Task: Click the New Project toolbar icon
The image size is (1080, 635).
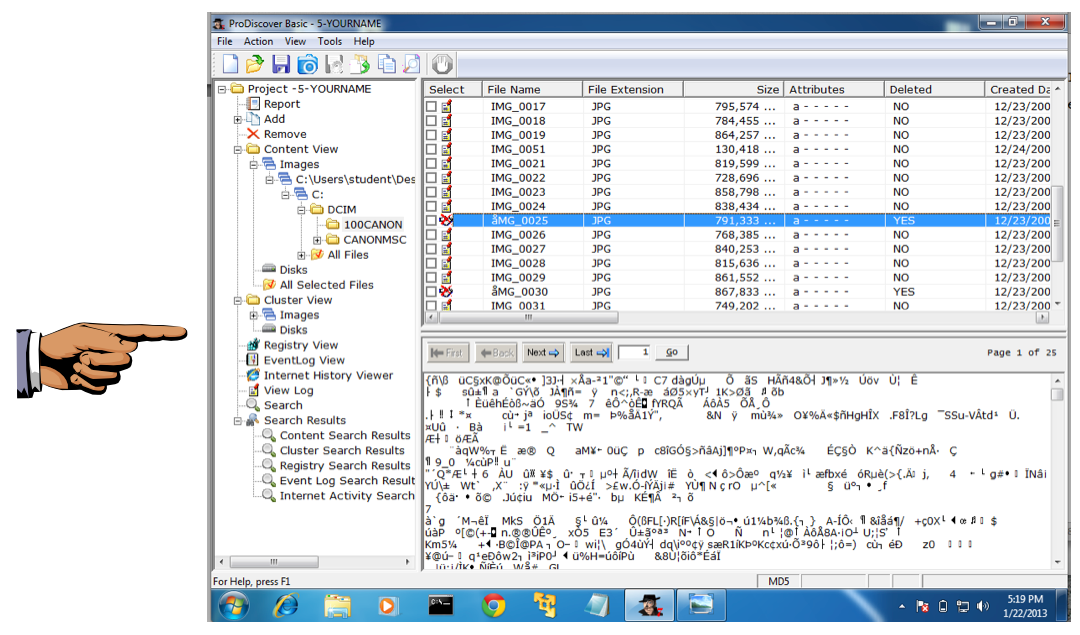Action: 230,65
